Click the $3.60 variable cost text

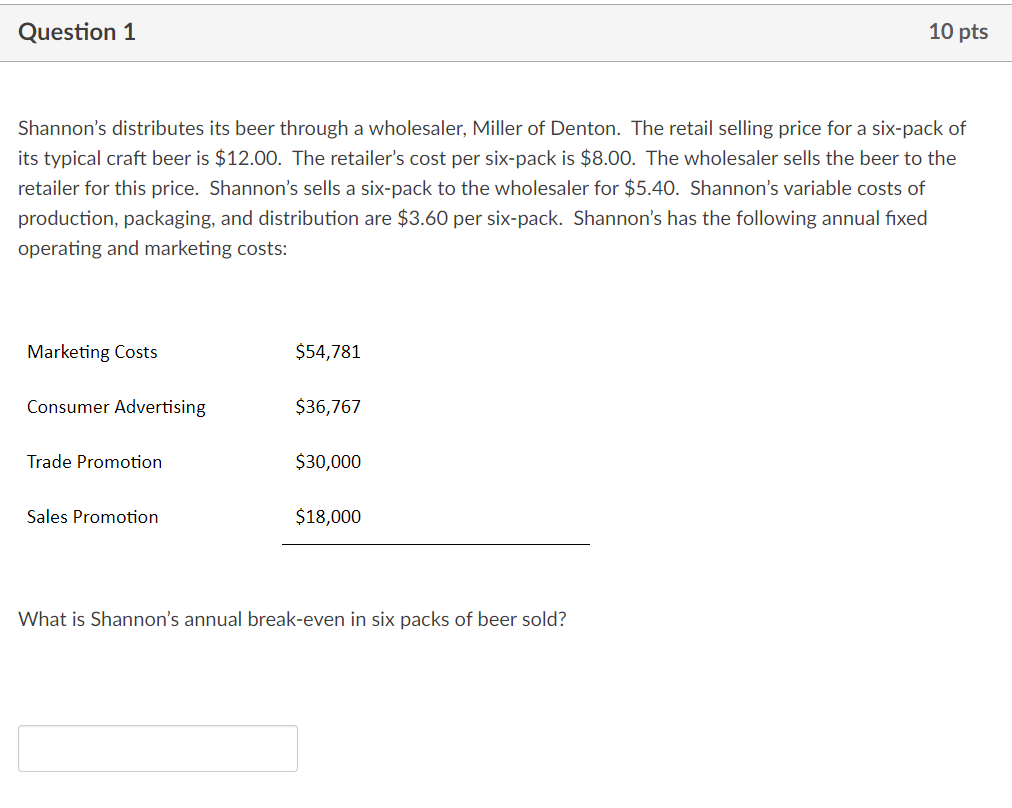point(423,218)
